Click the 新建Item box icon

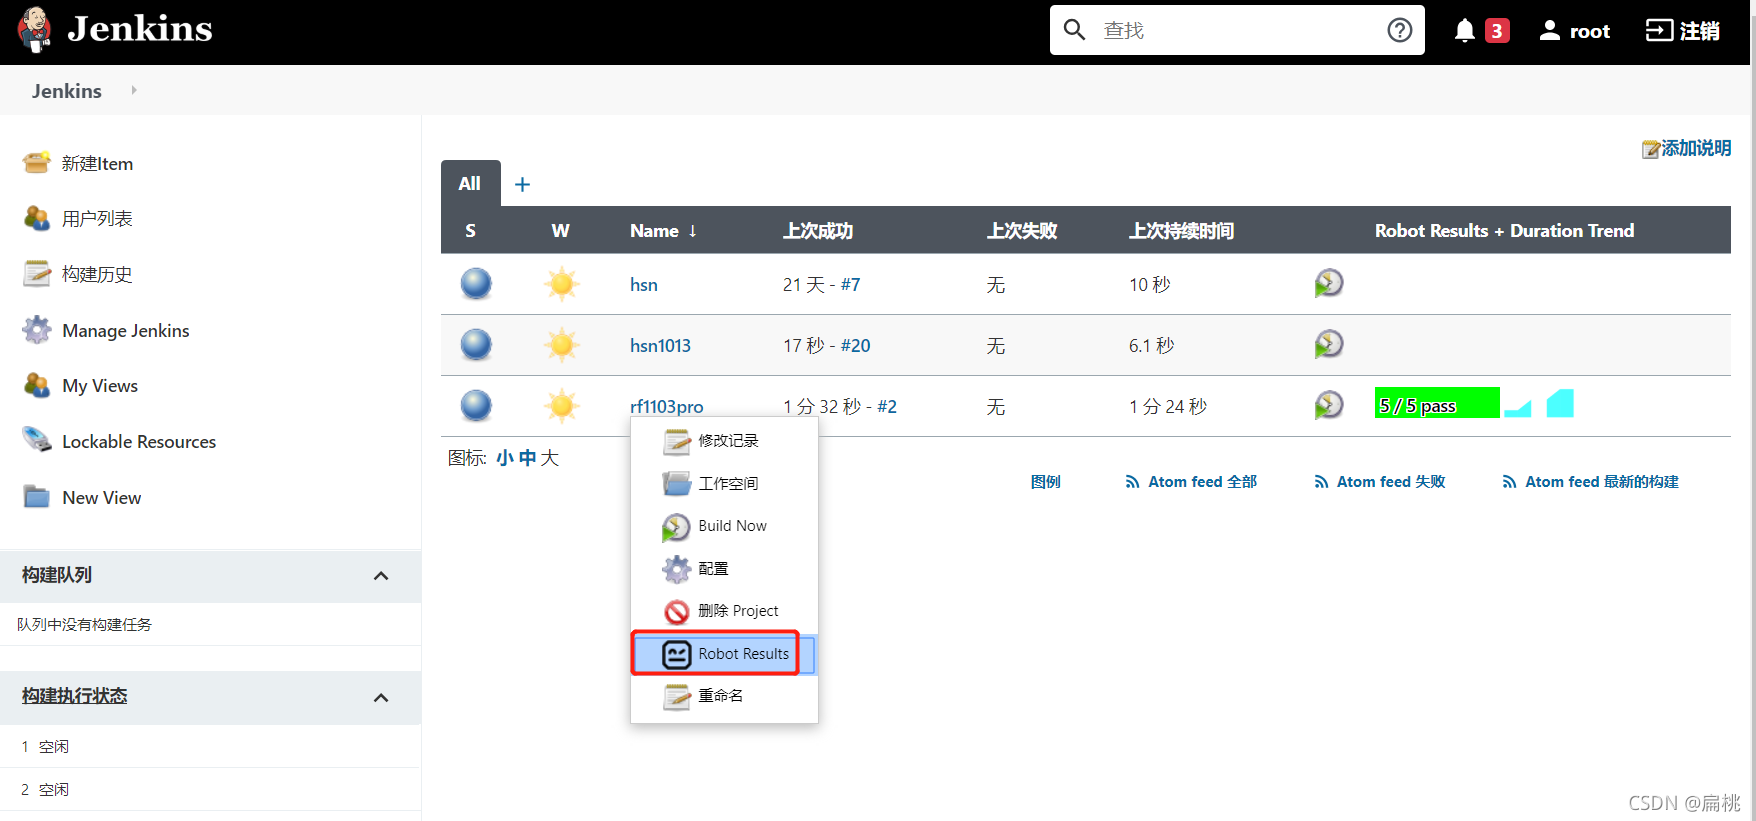point(37,162)
